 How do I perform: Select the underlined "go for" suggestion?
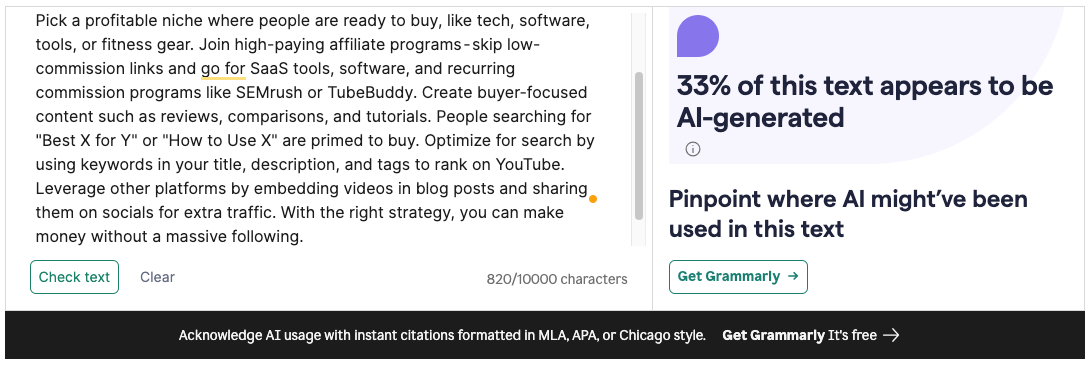223,69
